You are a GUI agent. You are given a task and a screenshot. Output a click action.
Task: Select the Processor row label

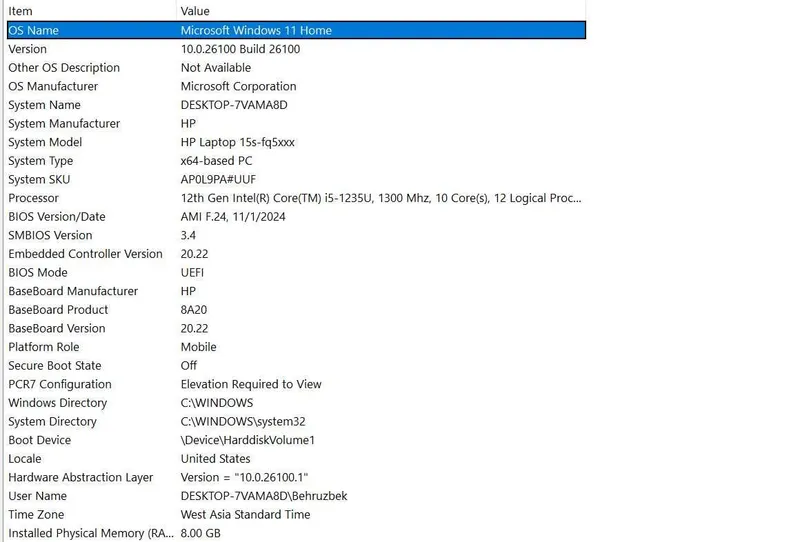[x=33, y=198]
